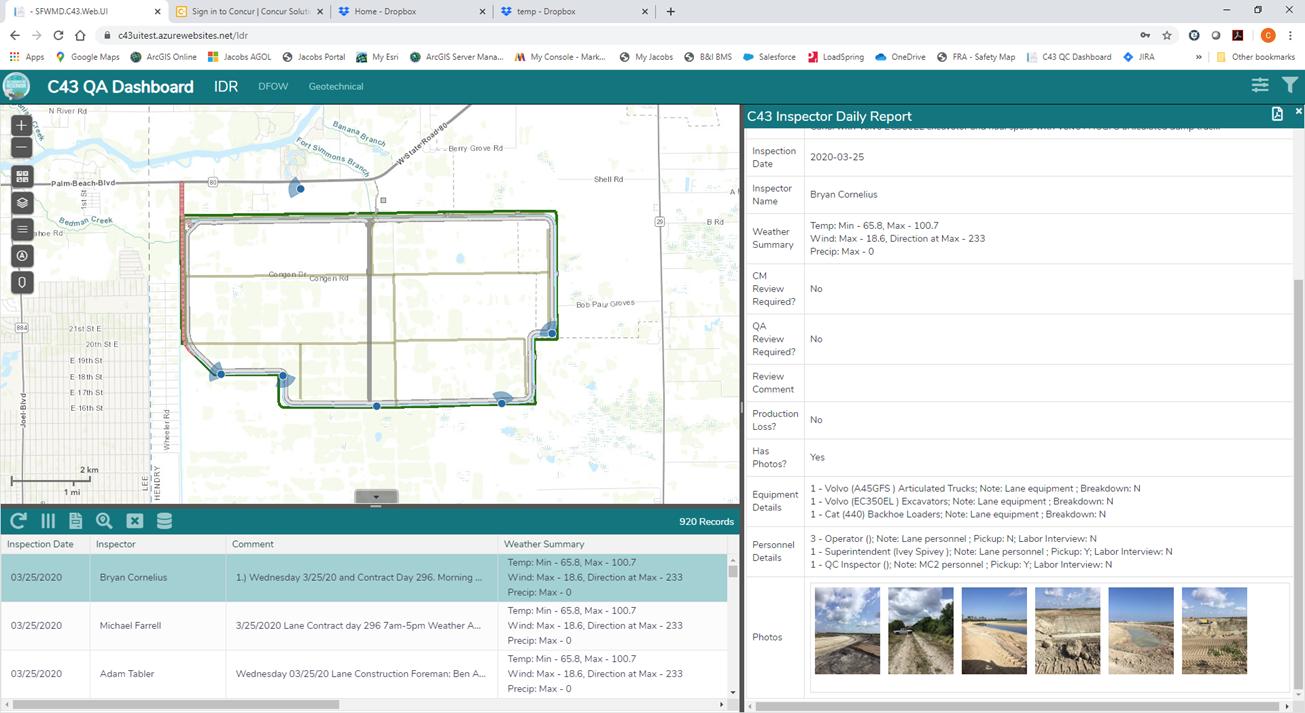Open the Geotechnical tab
The image size is (1305, 713).
click(x=336, y=87)
